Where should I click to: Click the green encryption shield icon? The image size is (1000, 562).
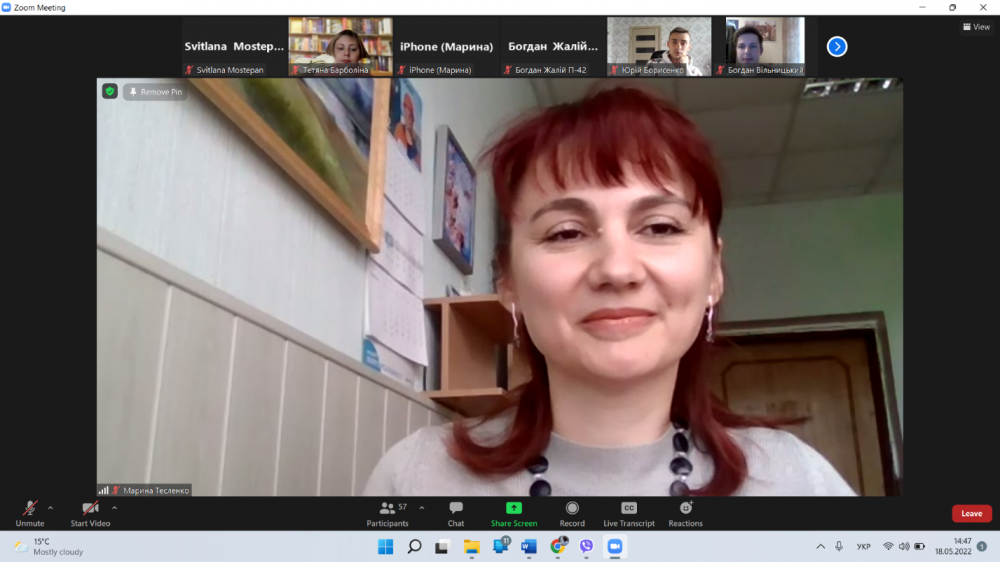(110, 91)
